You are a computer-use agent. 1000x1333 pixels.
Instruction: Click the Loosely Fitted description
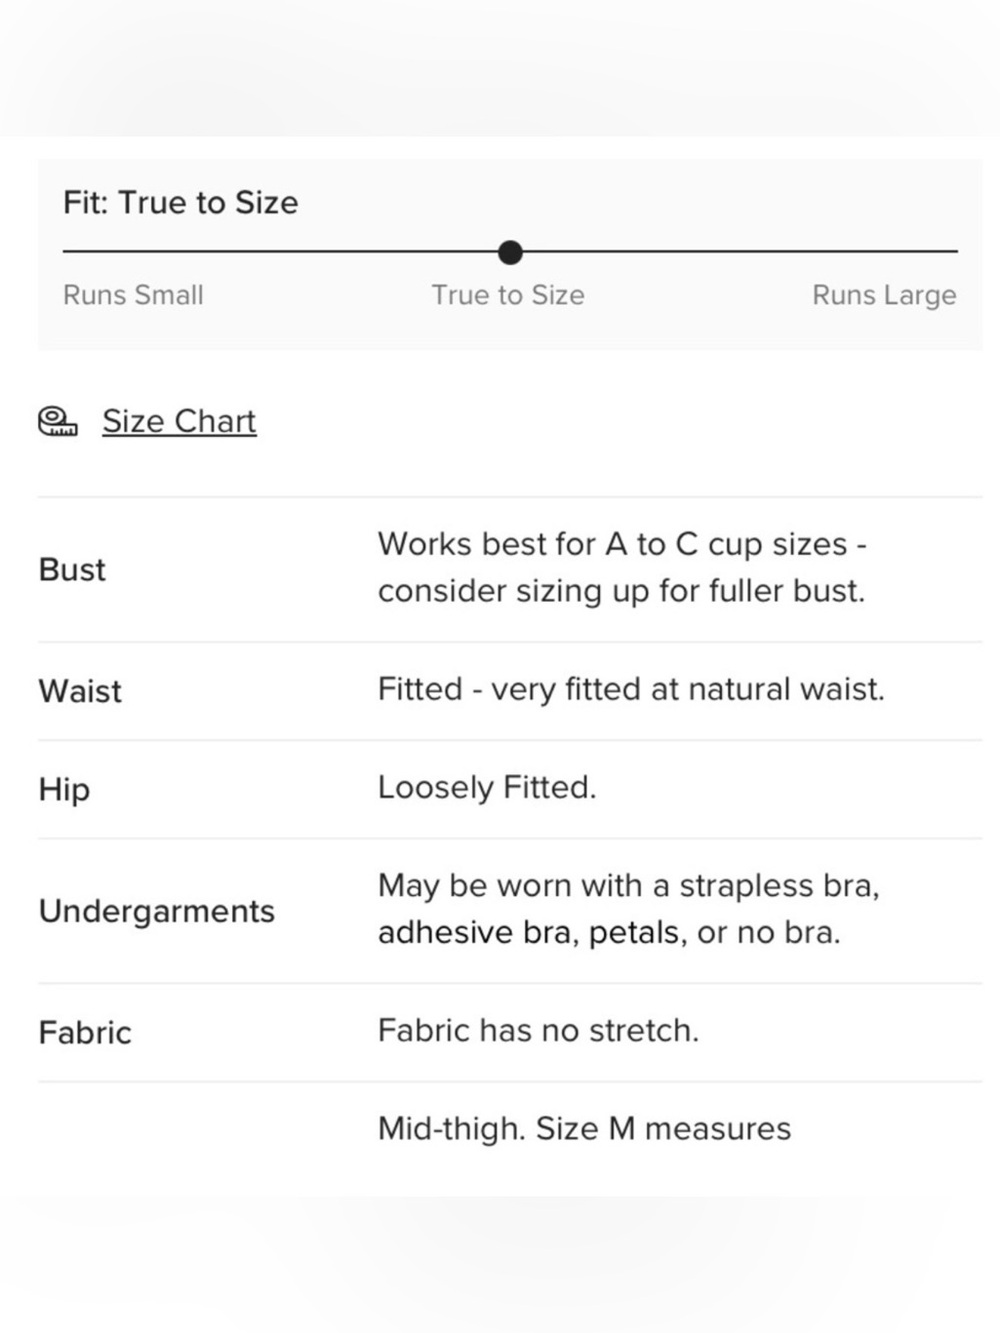(487, 788)
